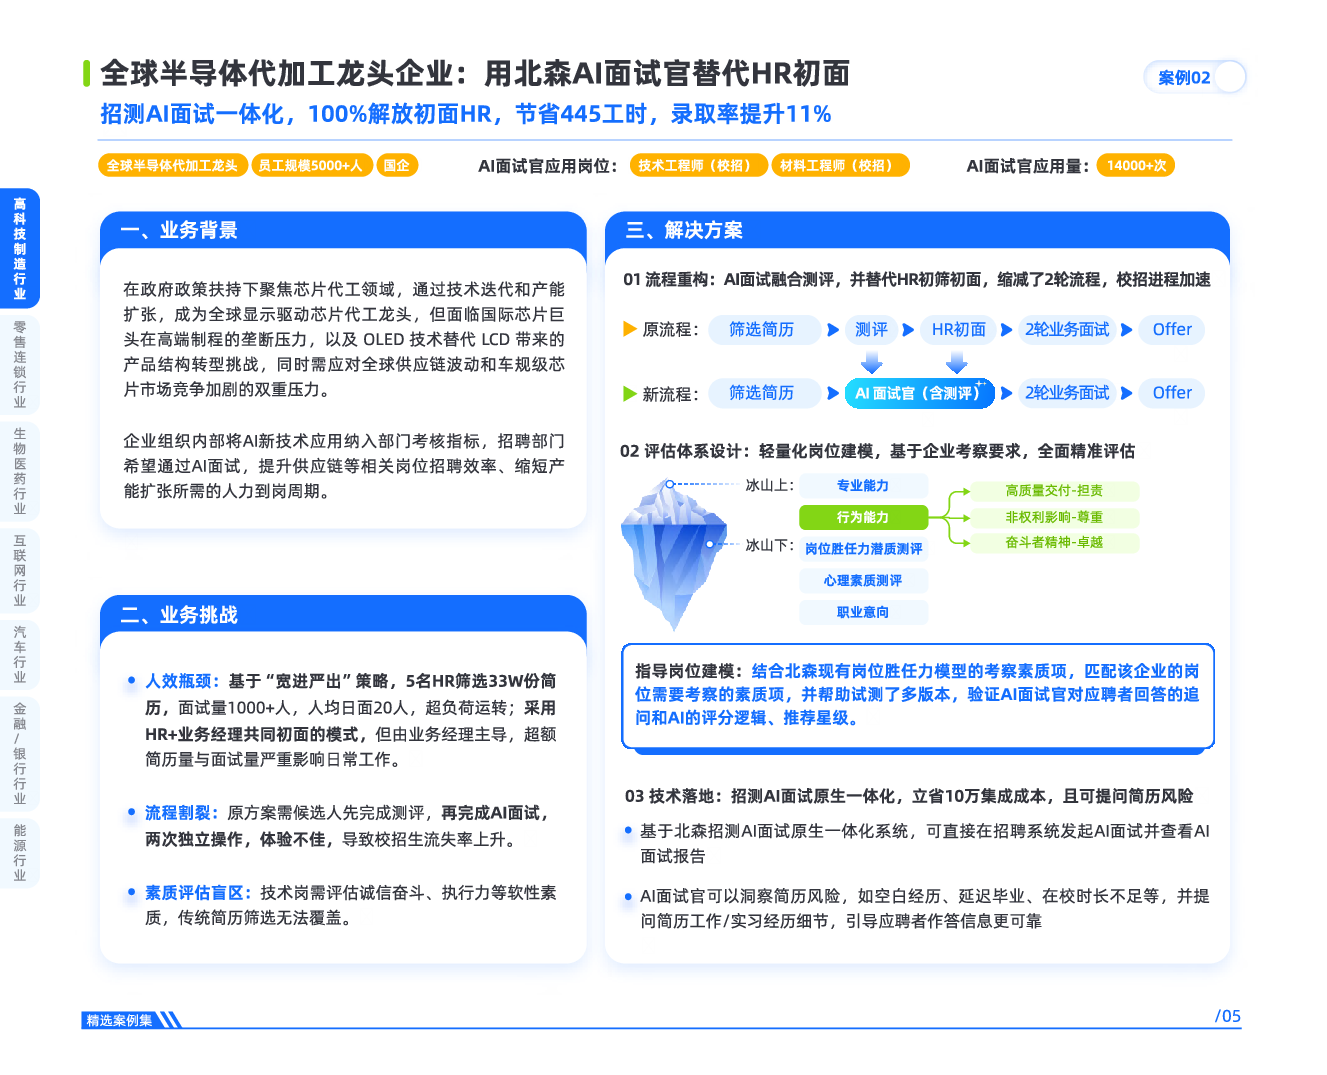This screenshot has height=1075, width=1327.
Task: Click the /05 page number
Action: click(1228, 1016)
